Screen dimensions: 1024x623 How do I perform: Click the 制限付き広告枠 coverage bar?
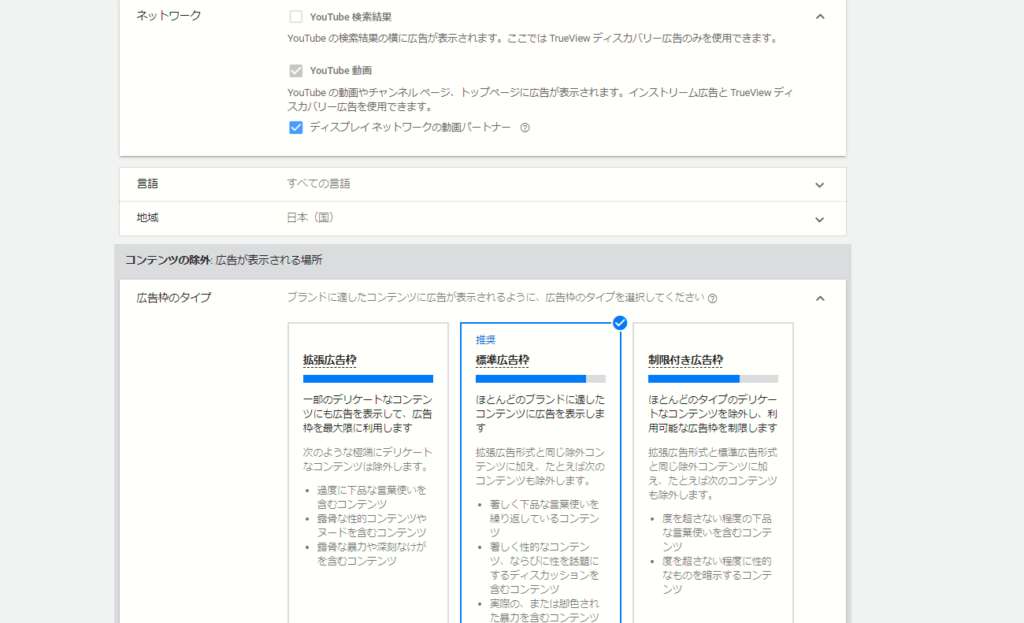pos(713,379)
